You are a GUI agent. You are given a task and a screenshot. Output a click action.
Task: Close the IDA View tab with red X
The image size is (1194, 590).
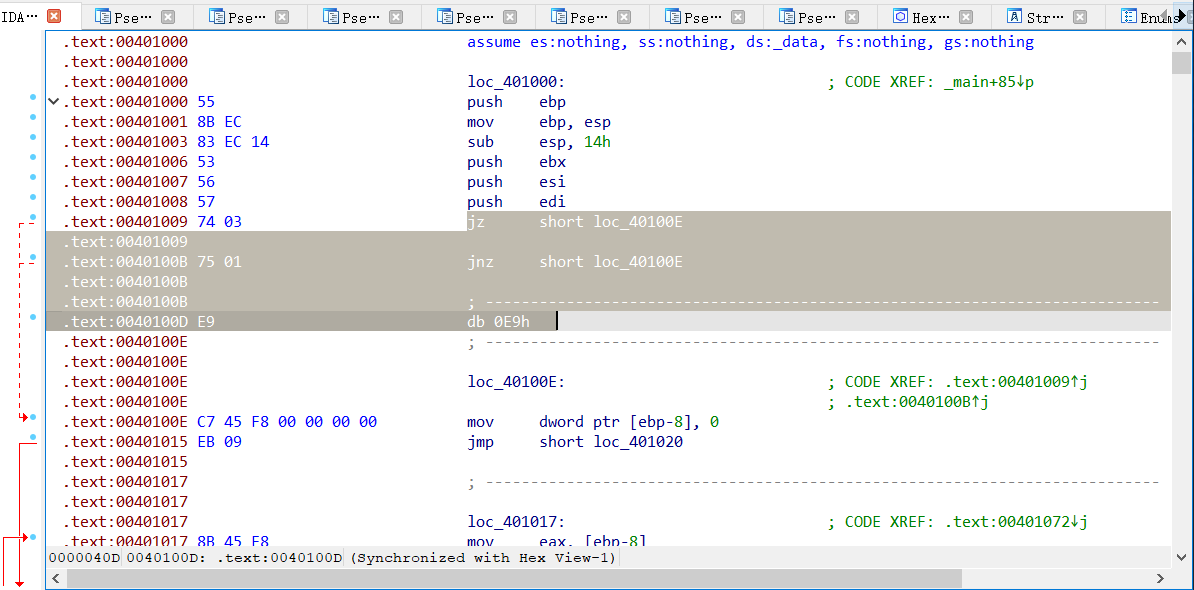54,16
